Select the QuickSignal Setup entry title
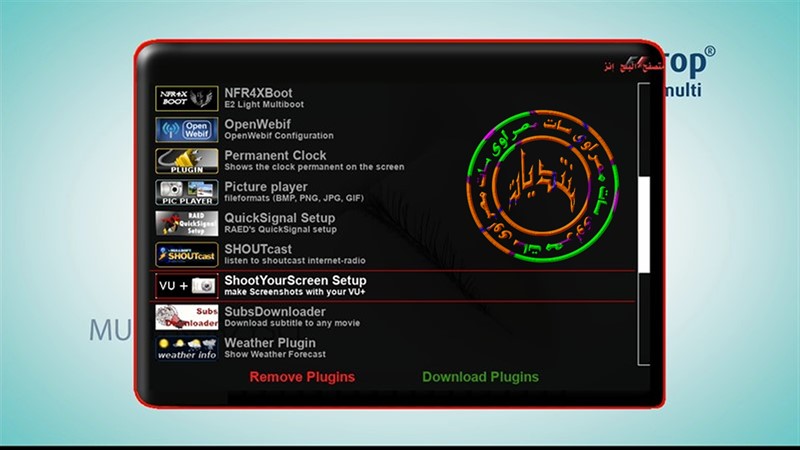 [x=280, y=218]
